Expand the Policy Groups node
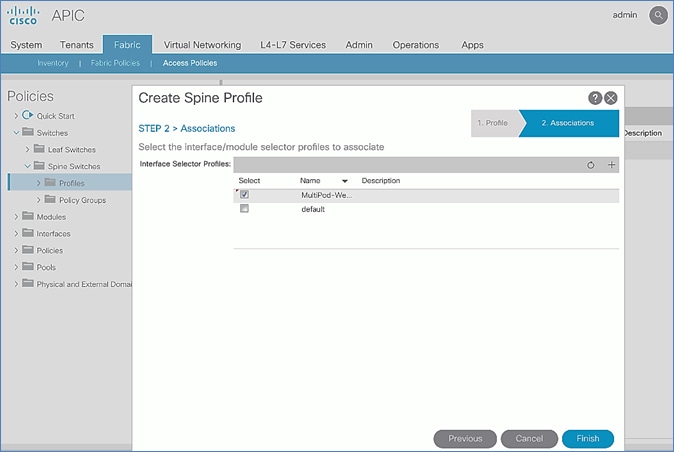Viewport: 674px width, 452px height. point(38,200)
